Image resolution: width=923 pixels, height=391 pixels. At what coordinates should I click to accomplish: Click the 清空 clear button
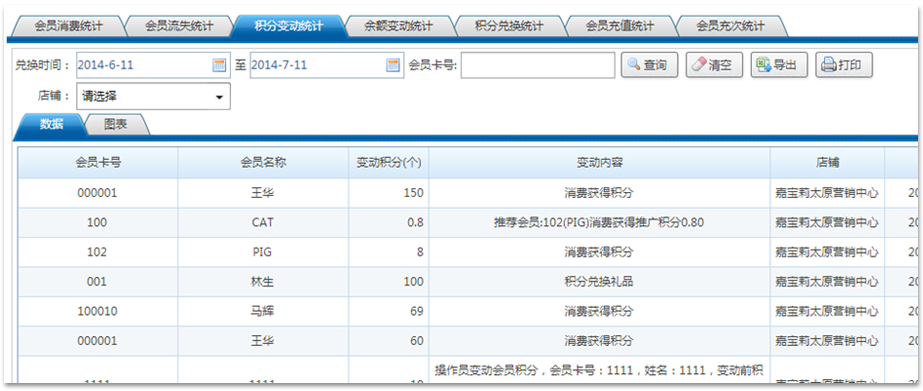click(714, 65)
